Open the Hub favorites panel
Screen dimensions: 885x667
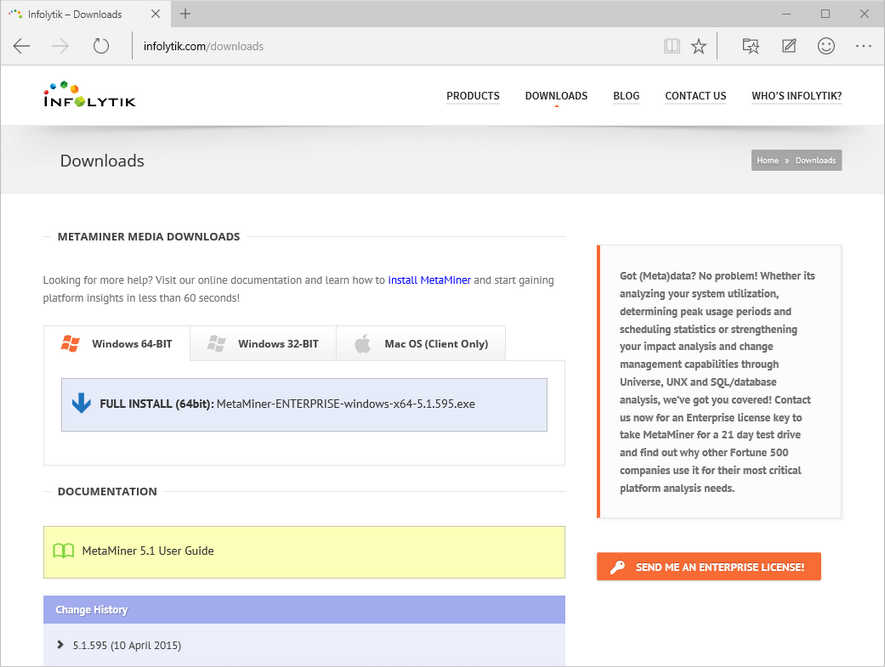751,46
